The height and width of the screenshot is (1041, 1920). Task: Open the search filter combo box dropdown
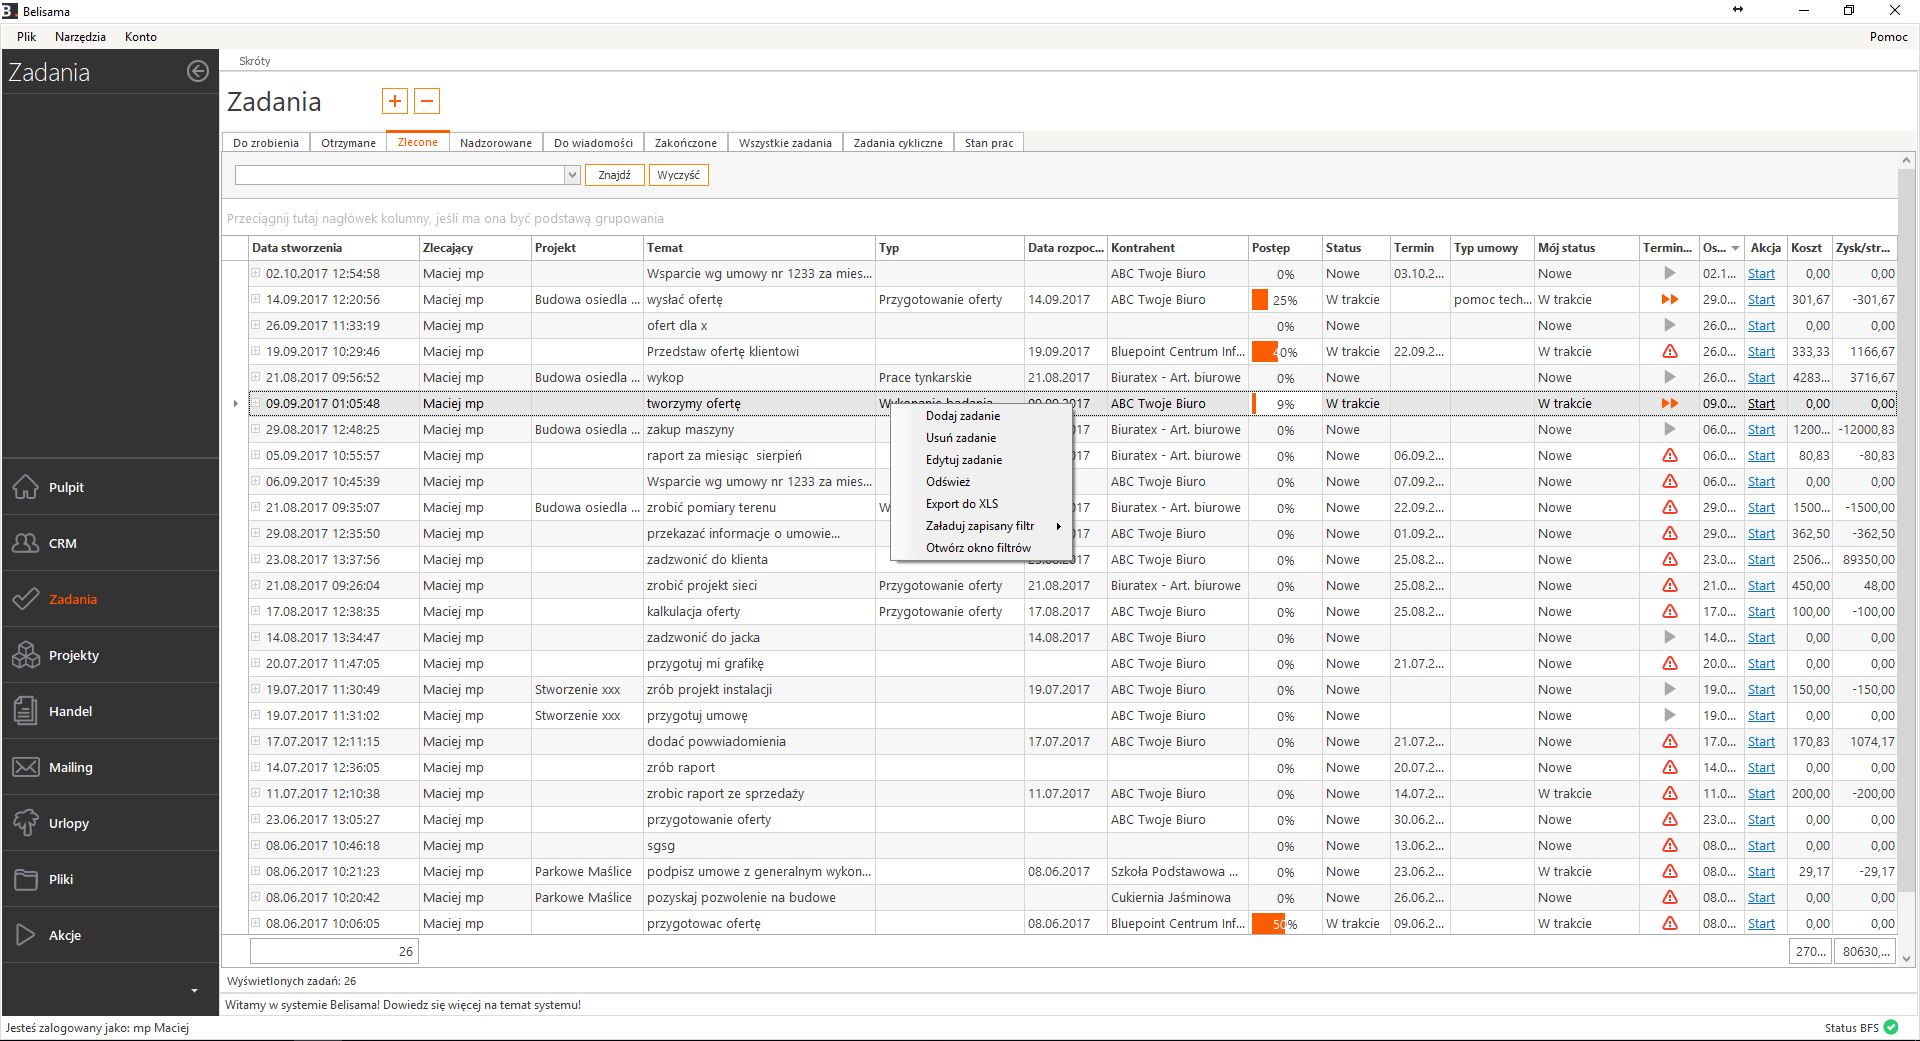pyautogui.click(x=572, y=175)
